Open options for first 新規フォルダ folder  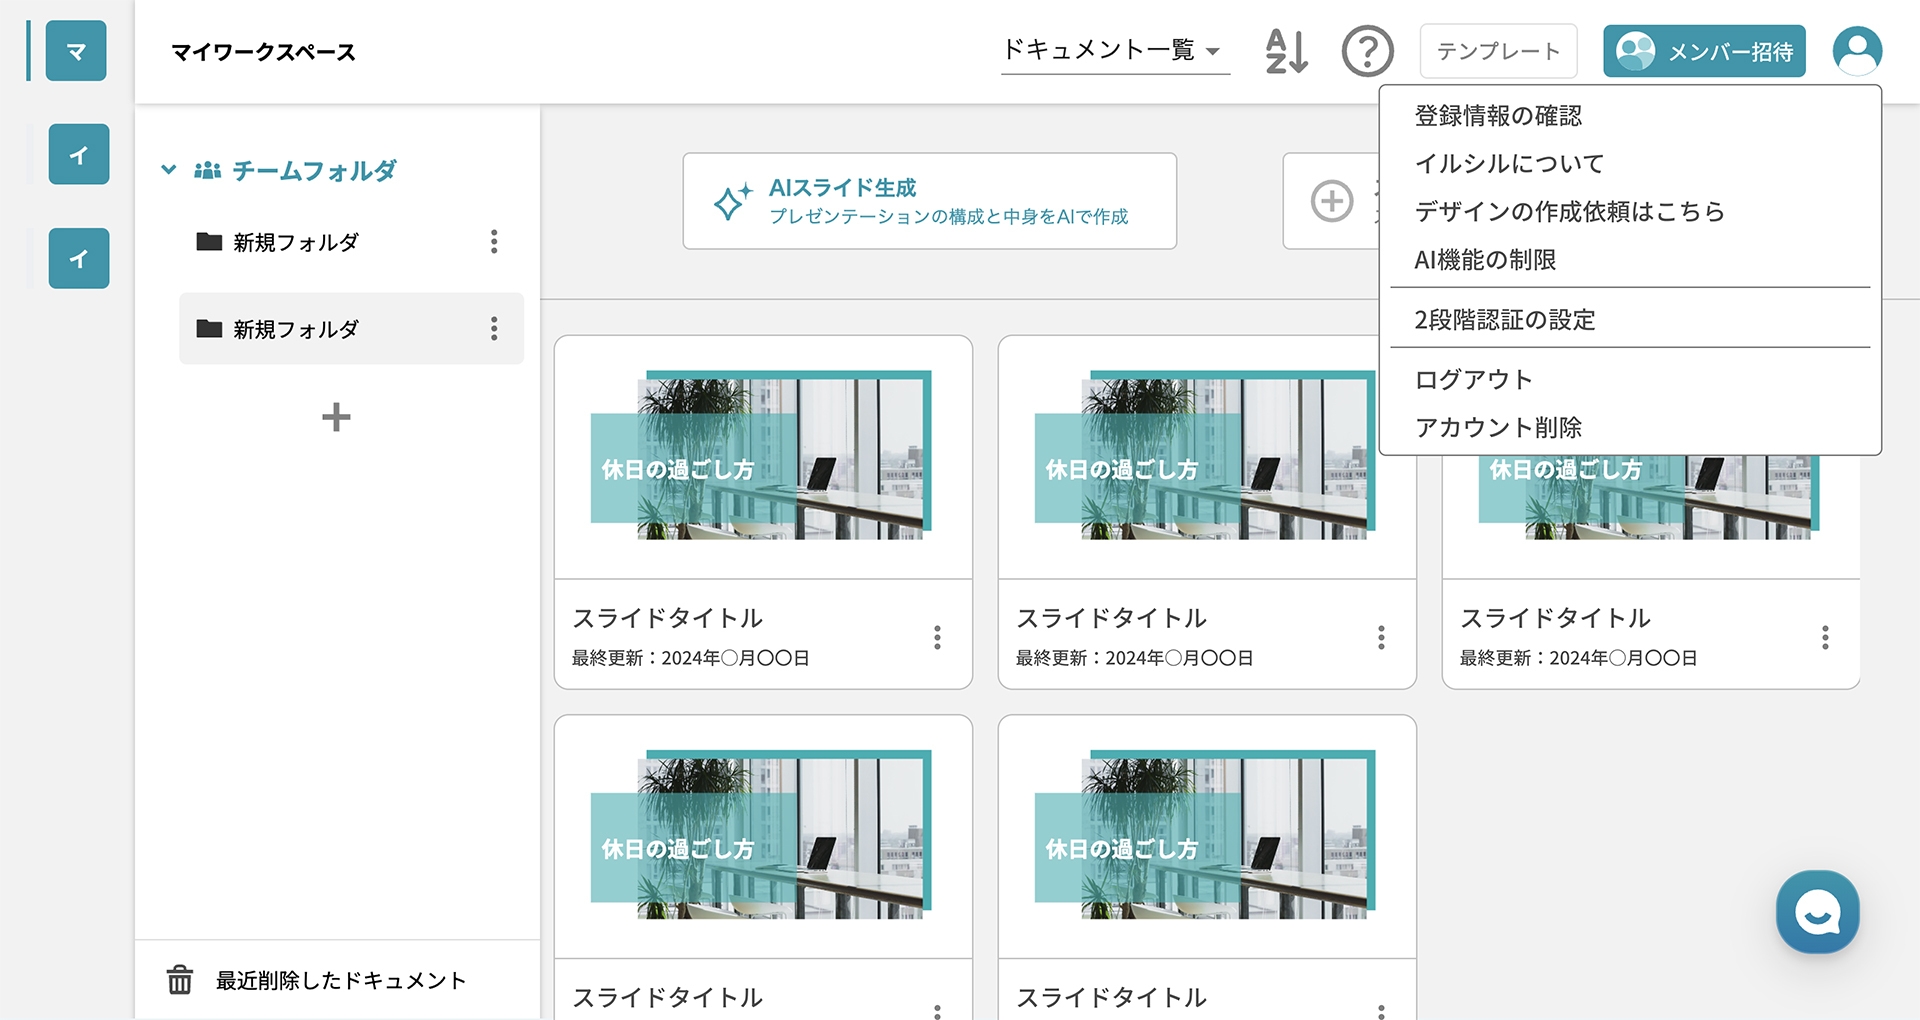pyautogui.click(x=494, y=242)
